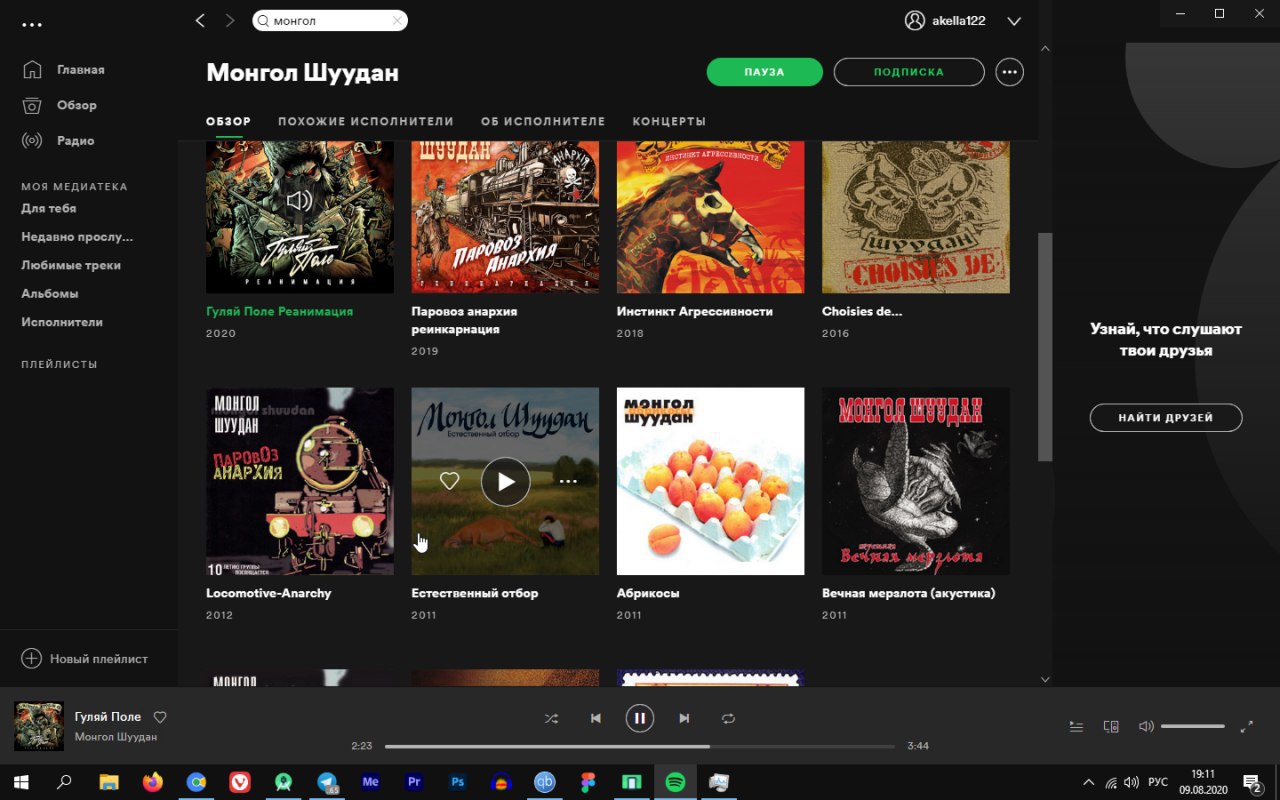Adjust the Spotify volume slider
Viewport: 1280px width, 800px height.
tap(1193, 727)
